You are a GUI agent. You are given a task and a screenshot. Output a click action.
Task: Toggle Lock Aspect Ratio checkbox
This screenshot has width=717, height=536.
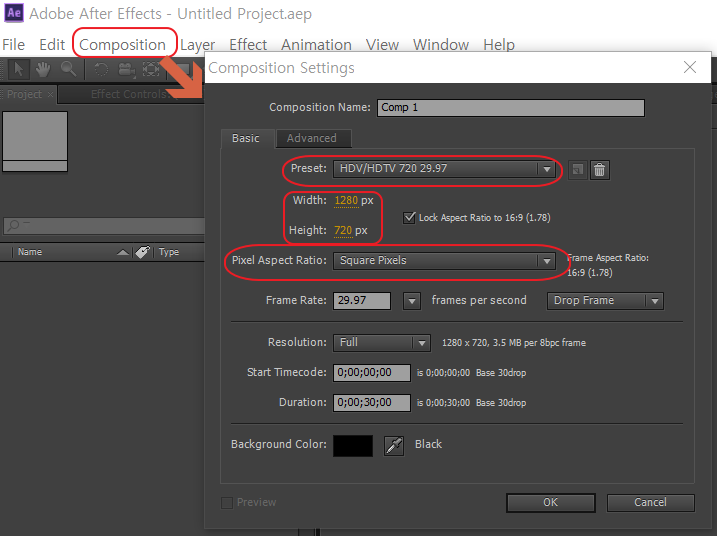click(409, 218)
